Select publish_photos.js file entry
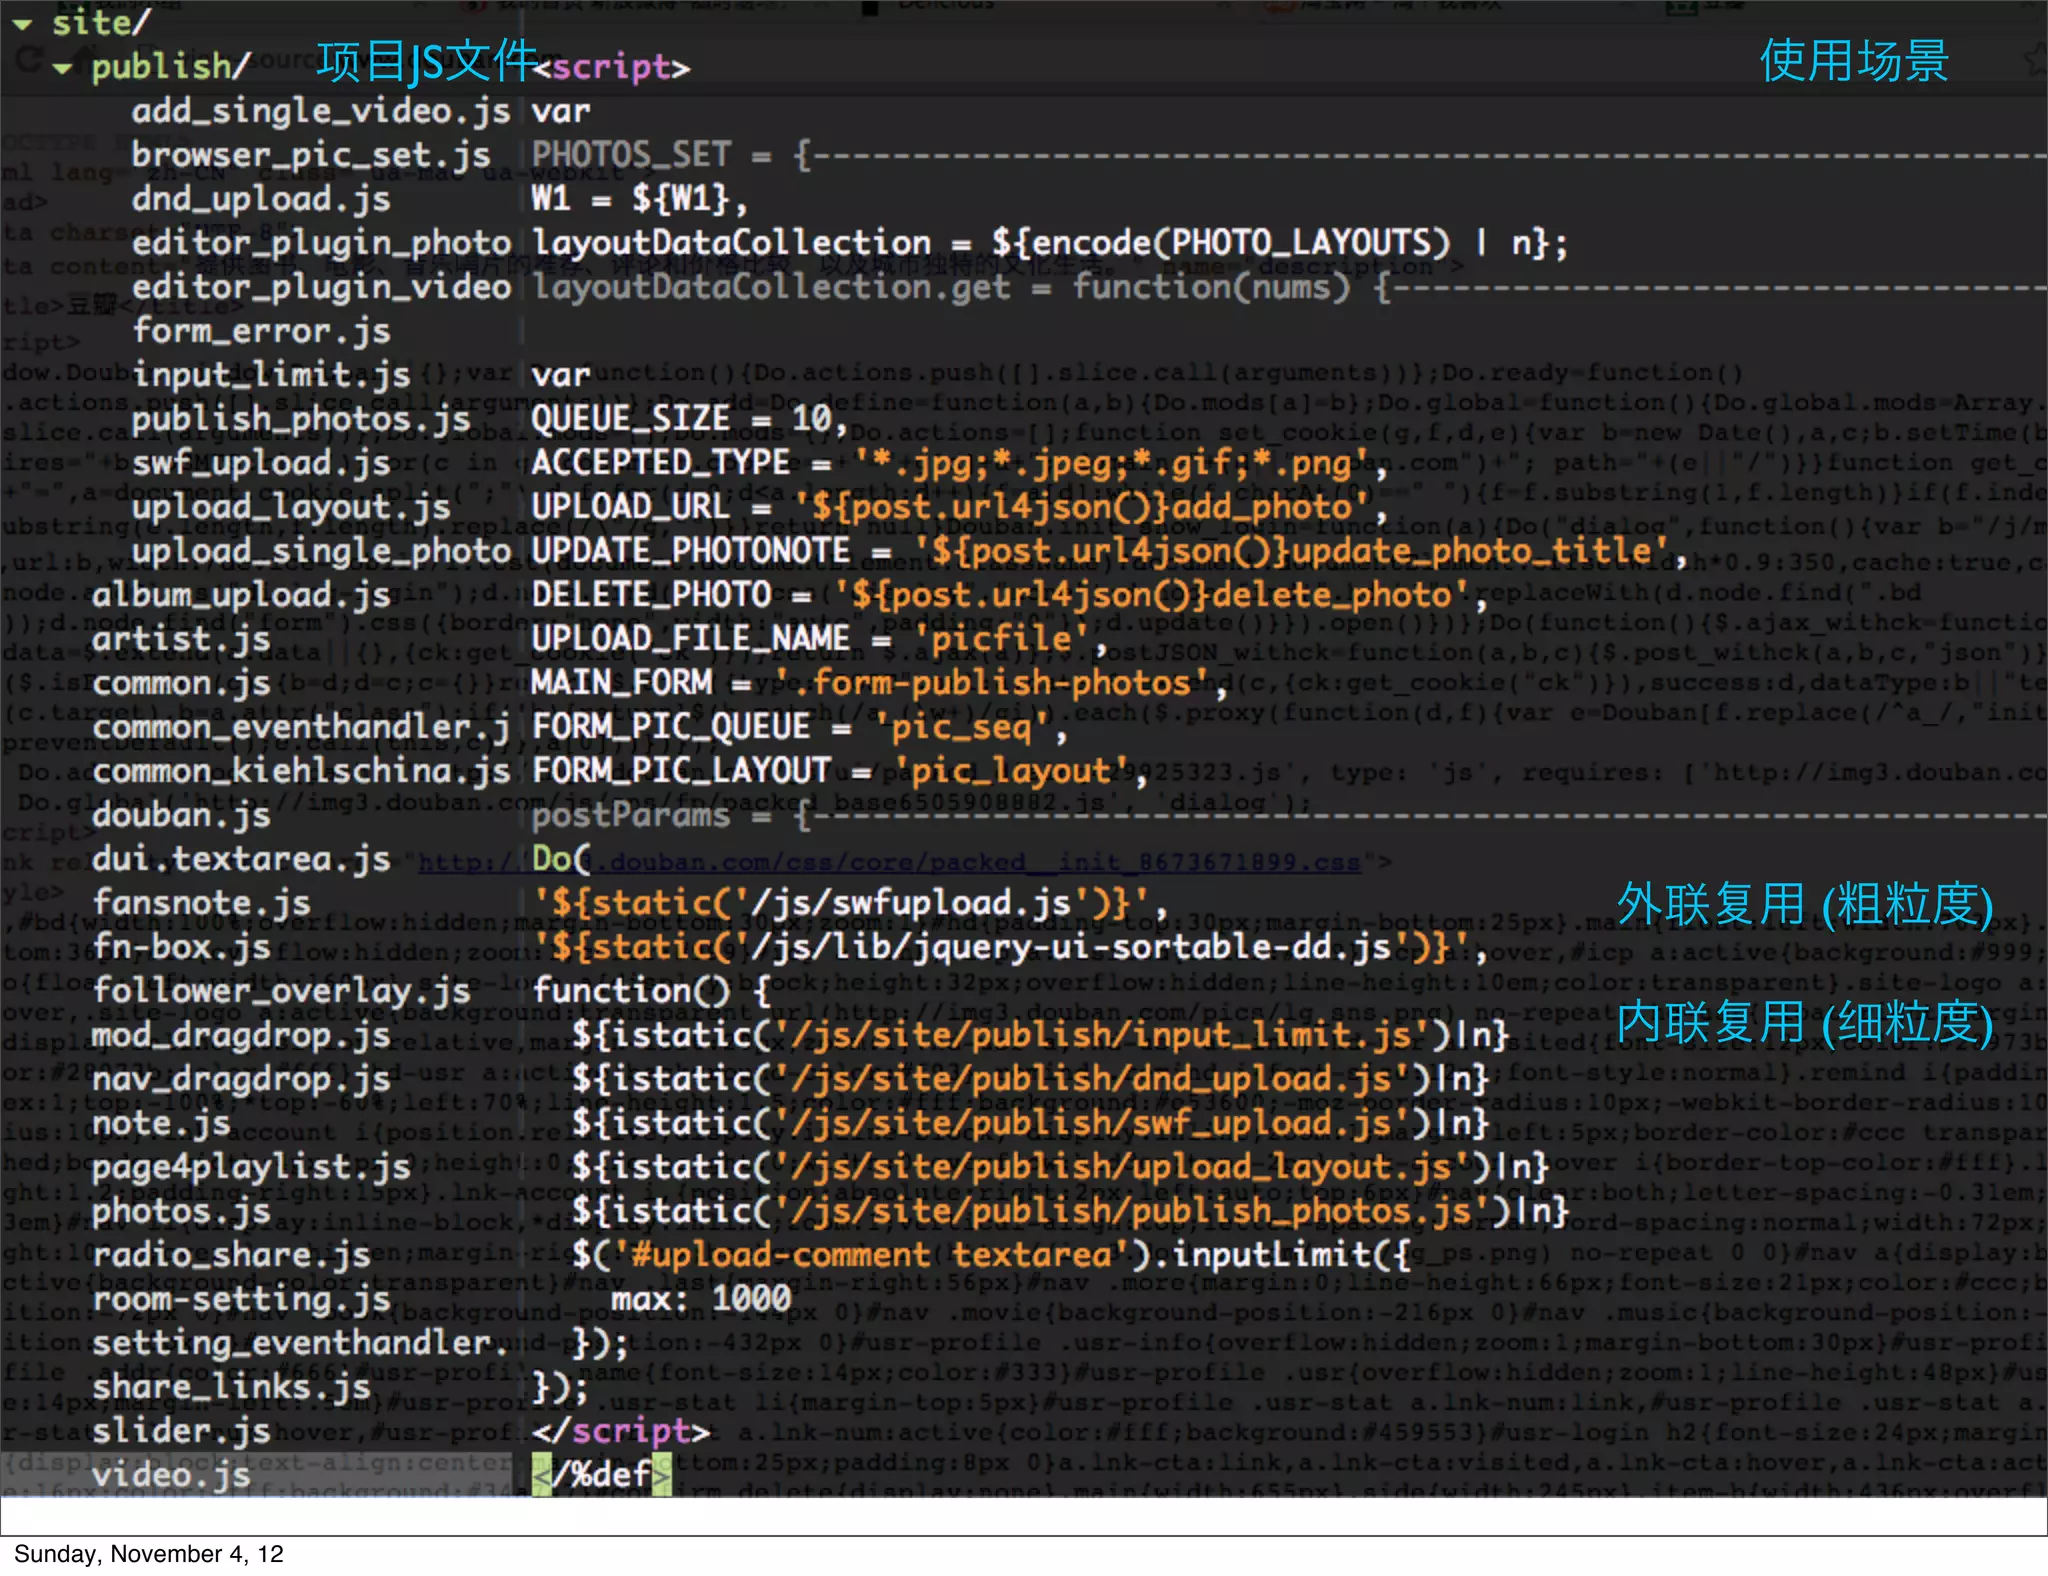2048x1576 pixels. coord(300,419)
